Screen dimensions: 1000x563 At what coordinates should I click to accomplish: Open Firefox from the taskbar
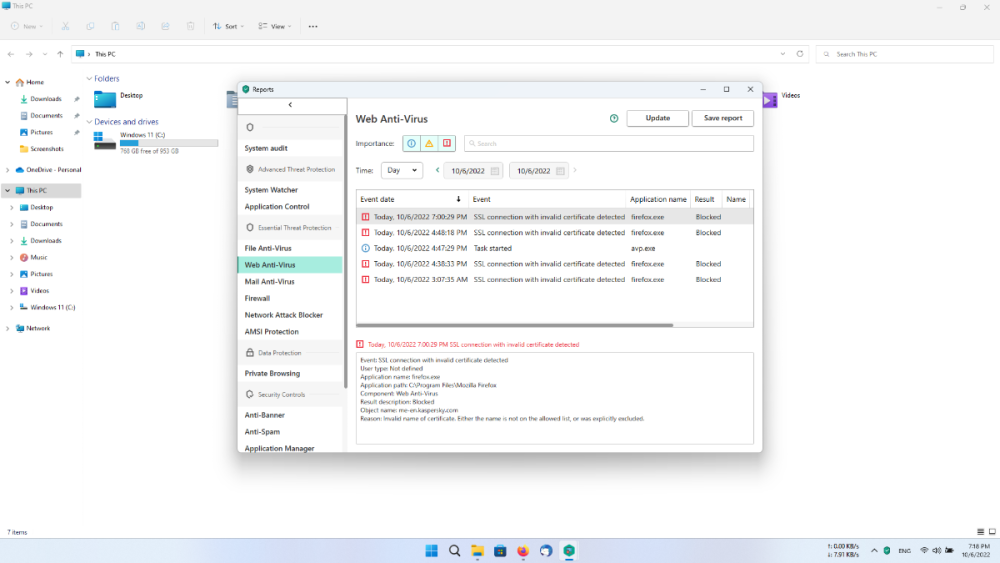[523, 551]
